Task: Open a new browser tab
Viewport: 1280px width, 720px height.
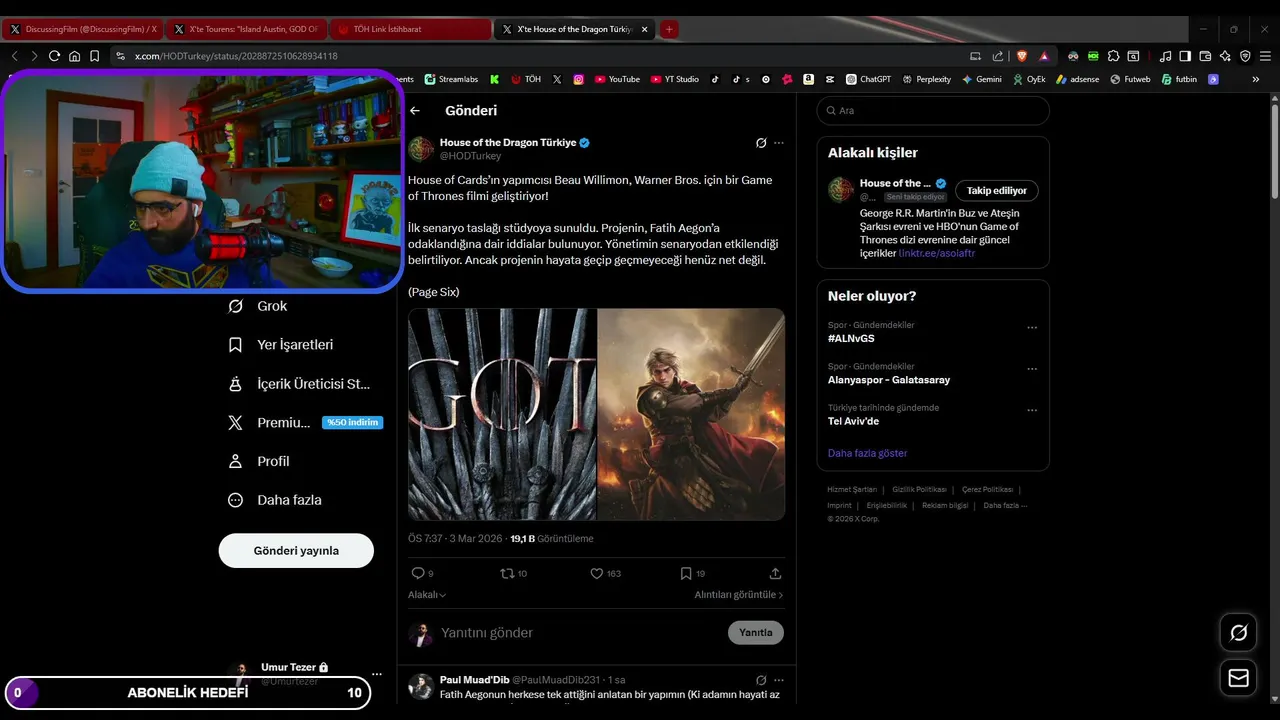Action: [669, 30]
